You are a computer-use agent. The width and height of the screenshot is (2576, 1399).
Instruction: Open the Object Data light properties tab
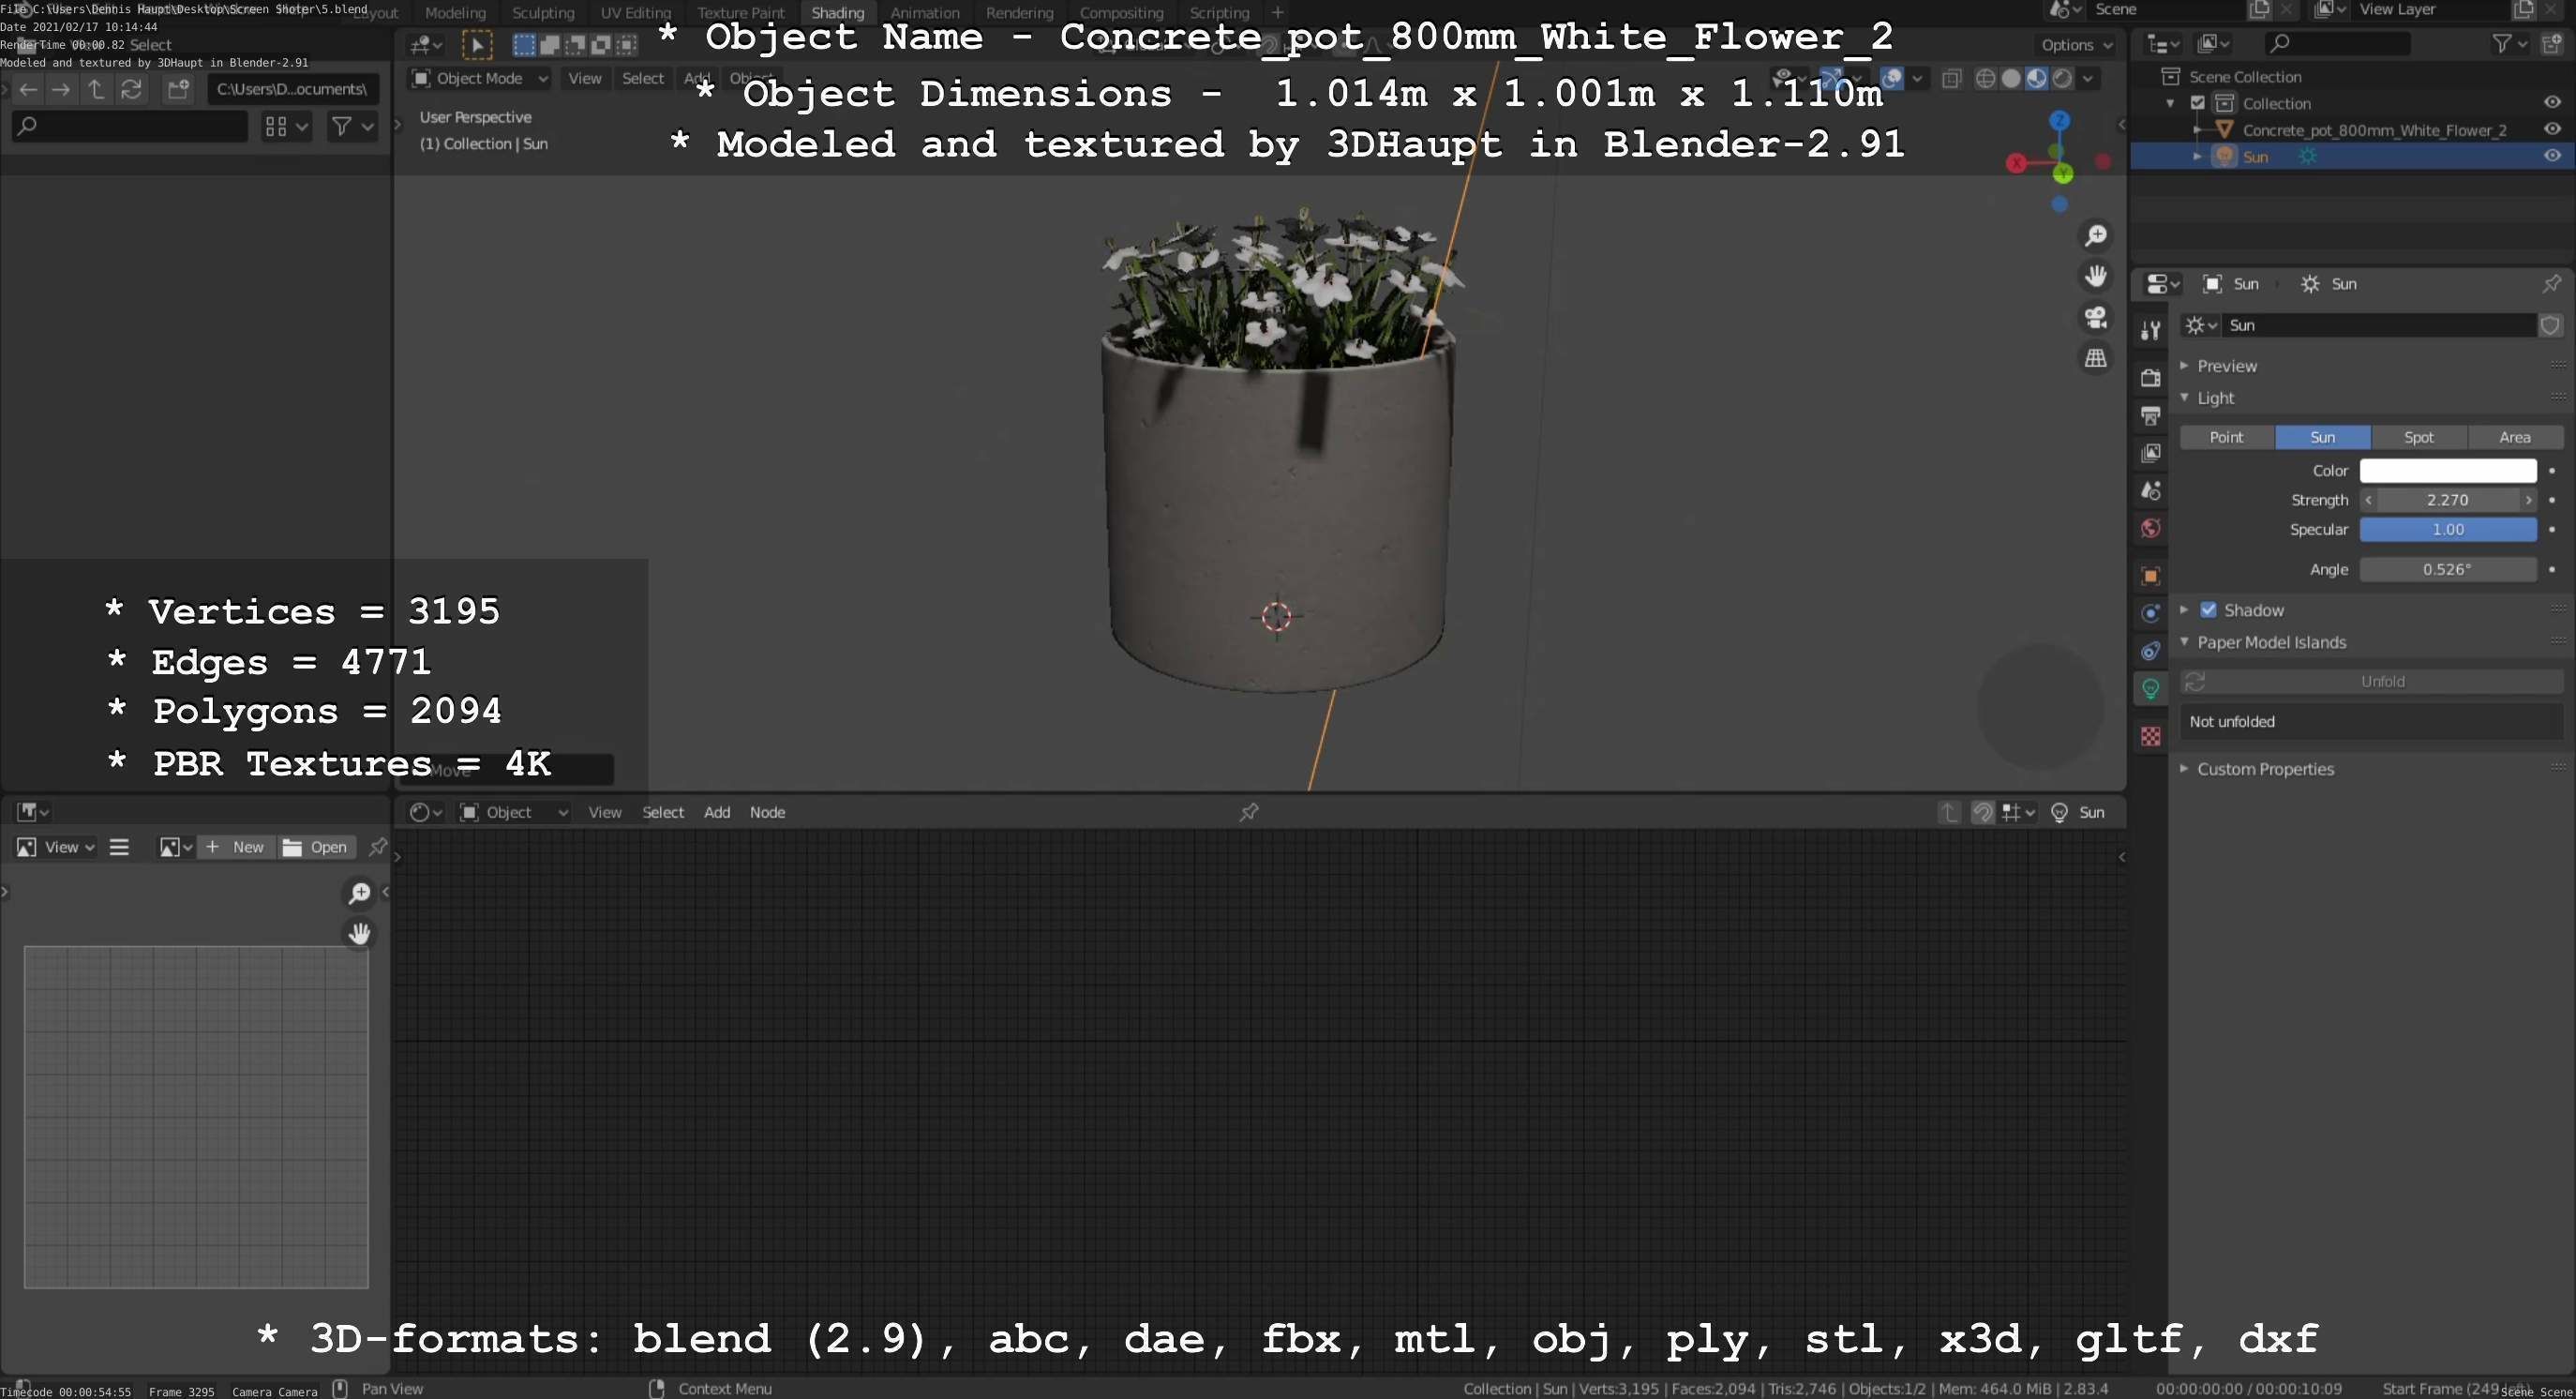[x=2150, y=688]
